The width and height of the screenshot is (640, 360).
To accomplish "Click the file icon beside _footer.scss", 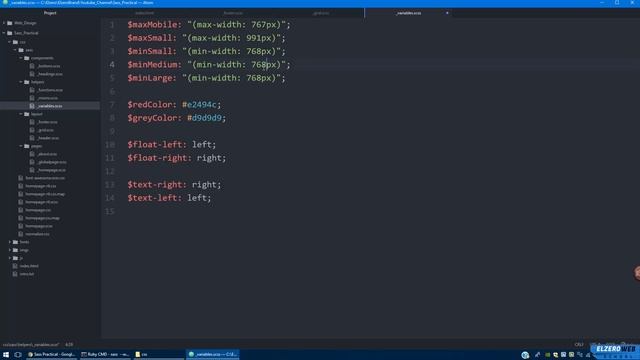I will [x=32, y=122].
